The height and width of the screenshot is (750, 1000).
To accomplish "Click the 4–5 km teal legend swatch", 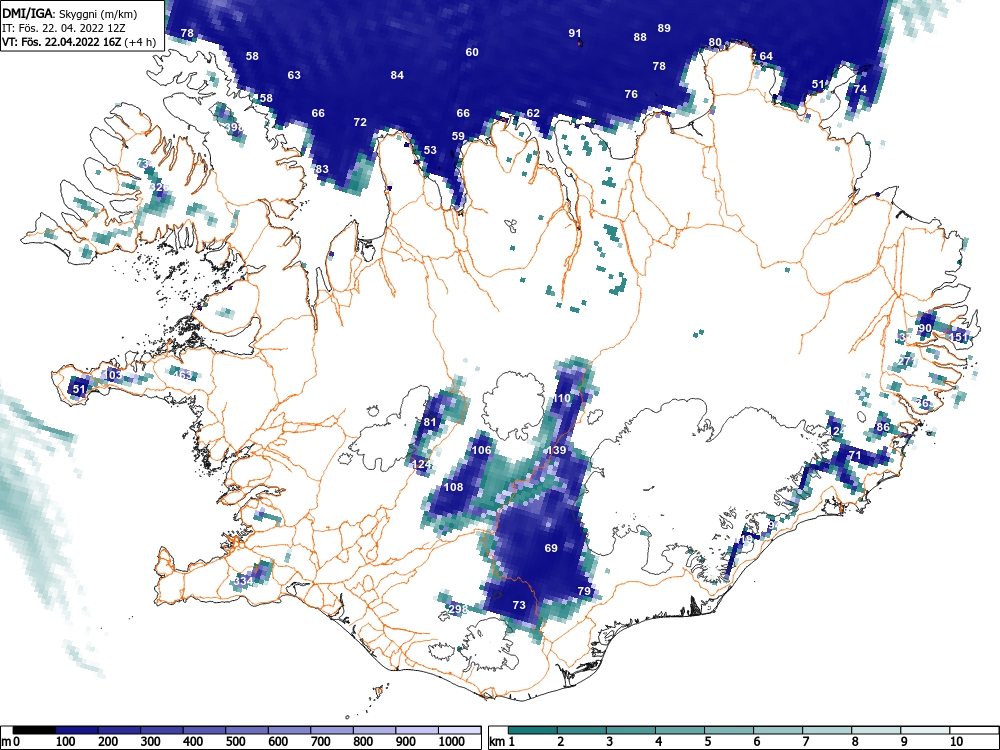I will click(x=680, y=730).
